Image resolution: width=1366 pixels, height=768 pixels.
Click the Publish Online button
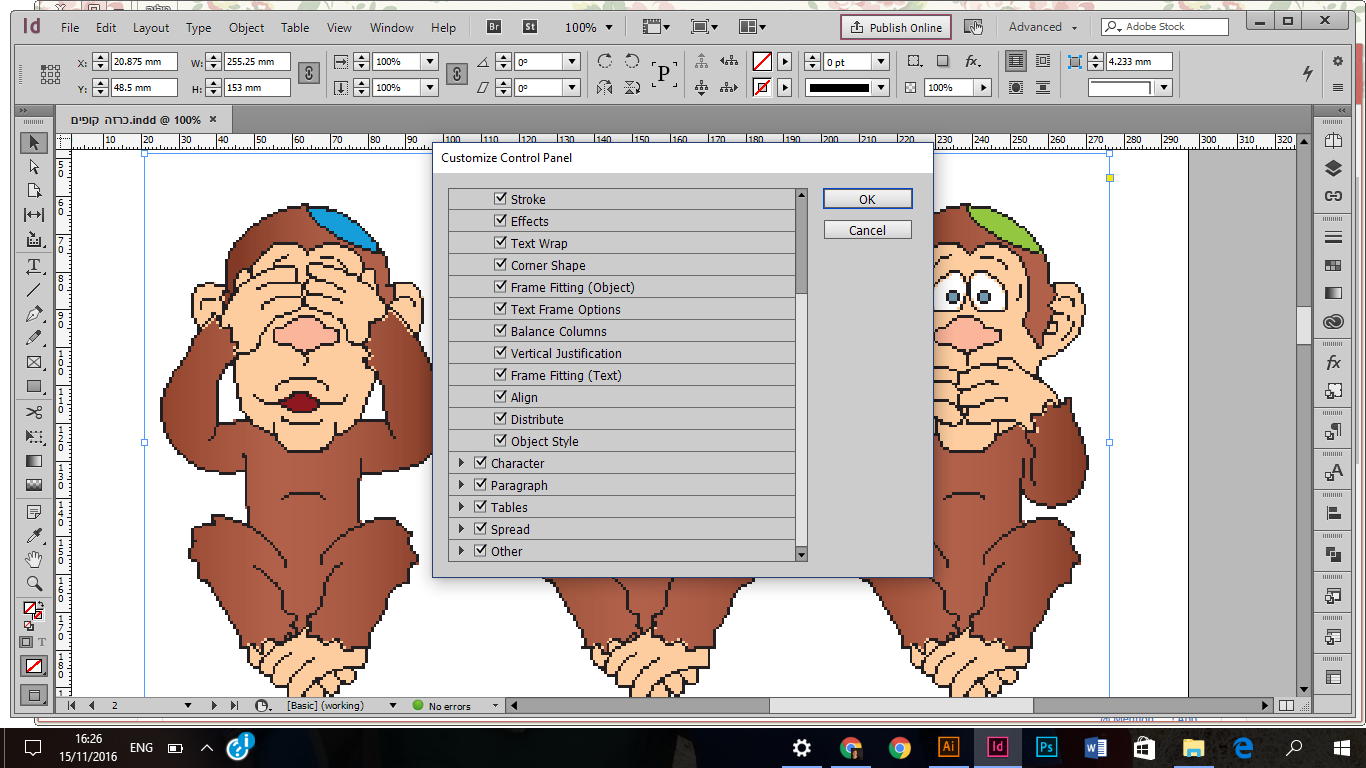click(894, 27)
